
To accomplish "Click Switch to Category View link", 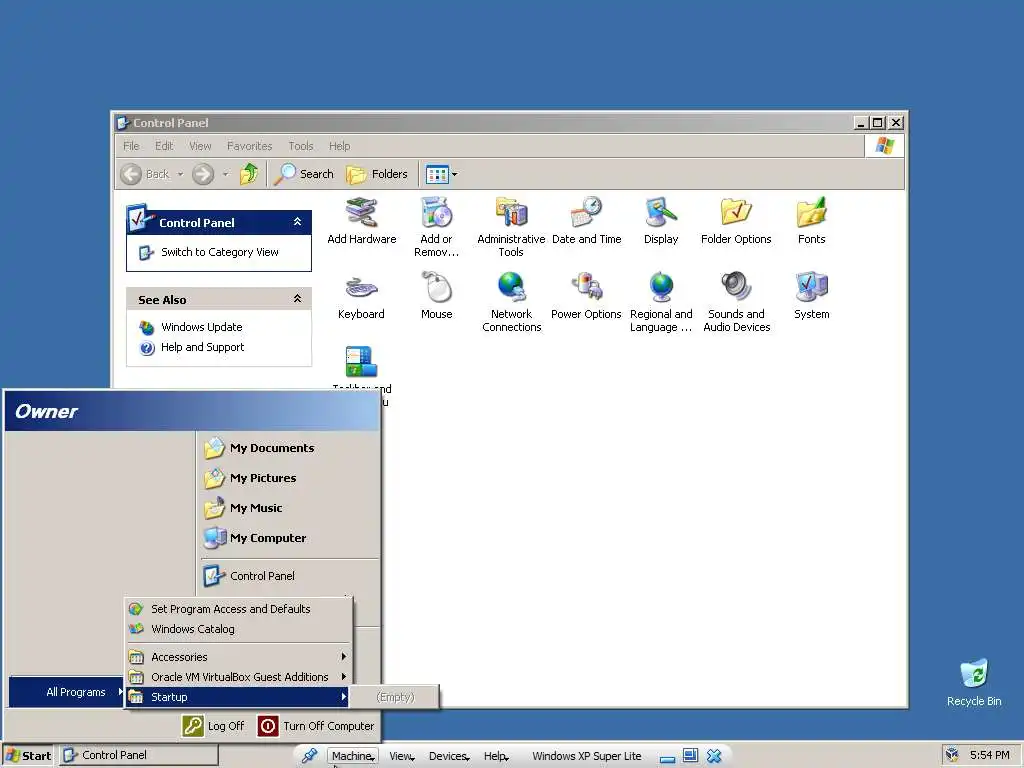I will pyautogui.click(x=209, y=252).
